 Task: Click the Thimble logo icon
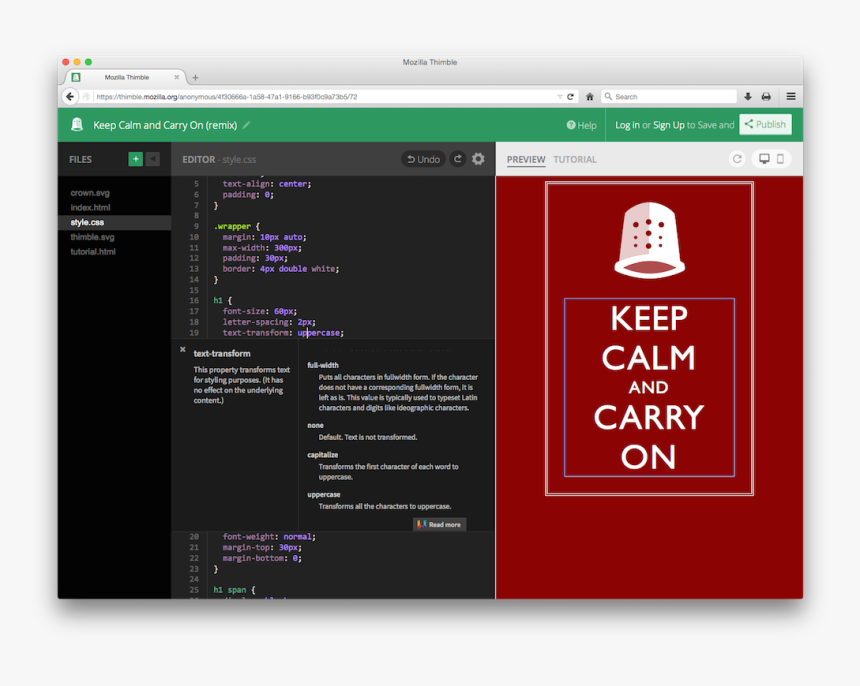tap(77, 125)
